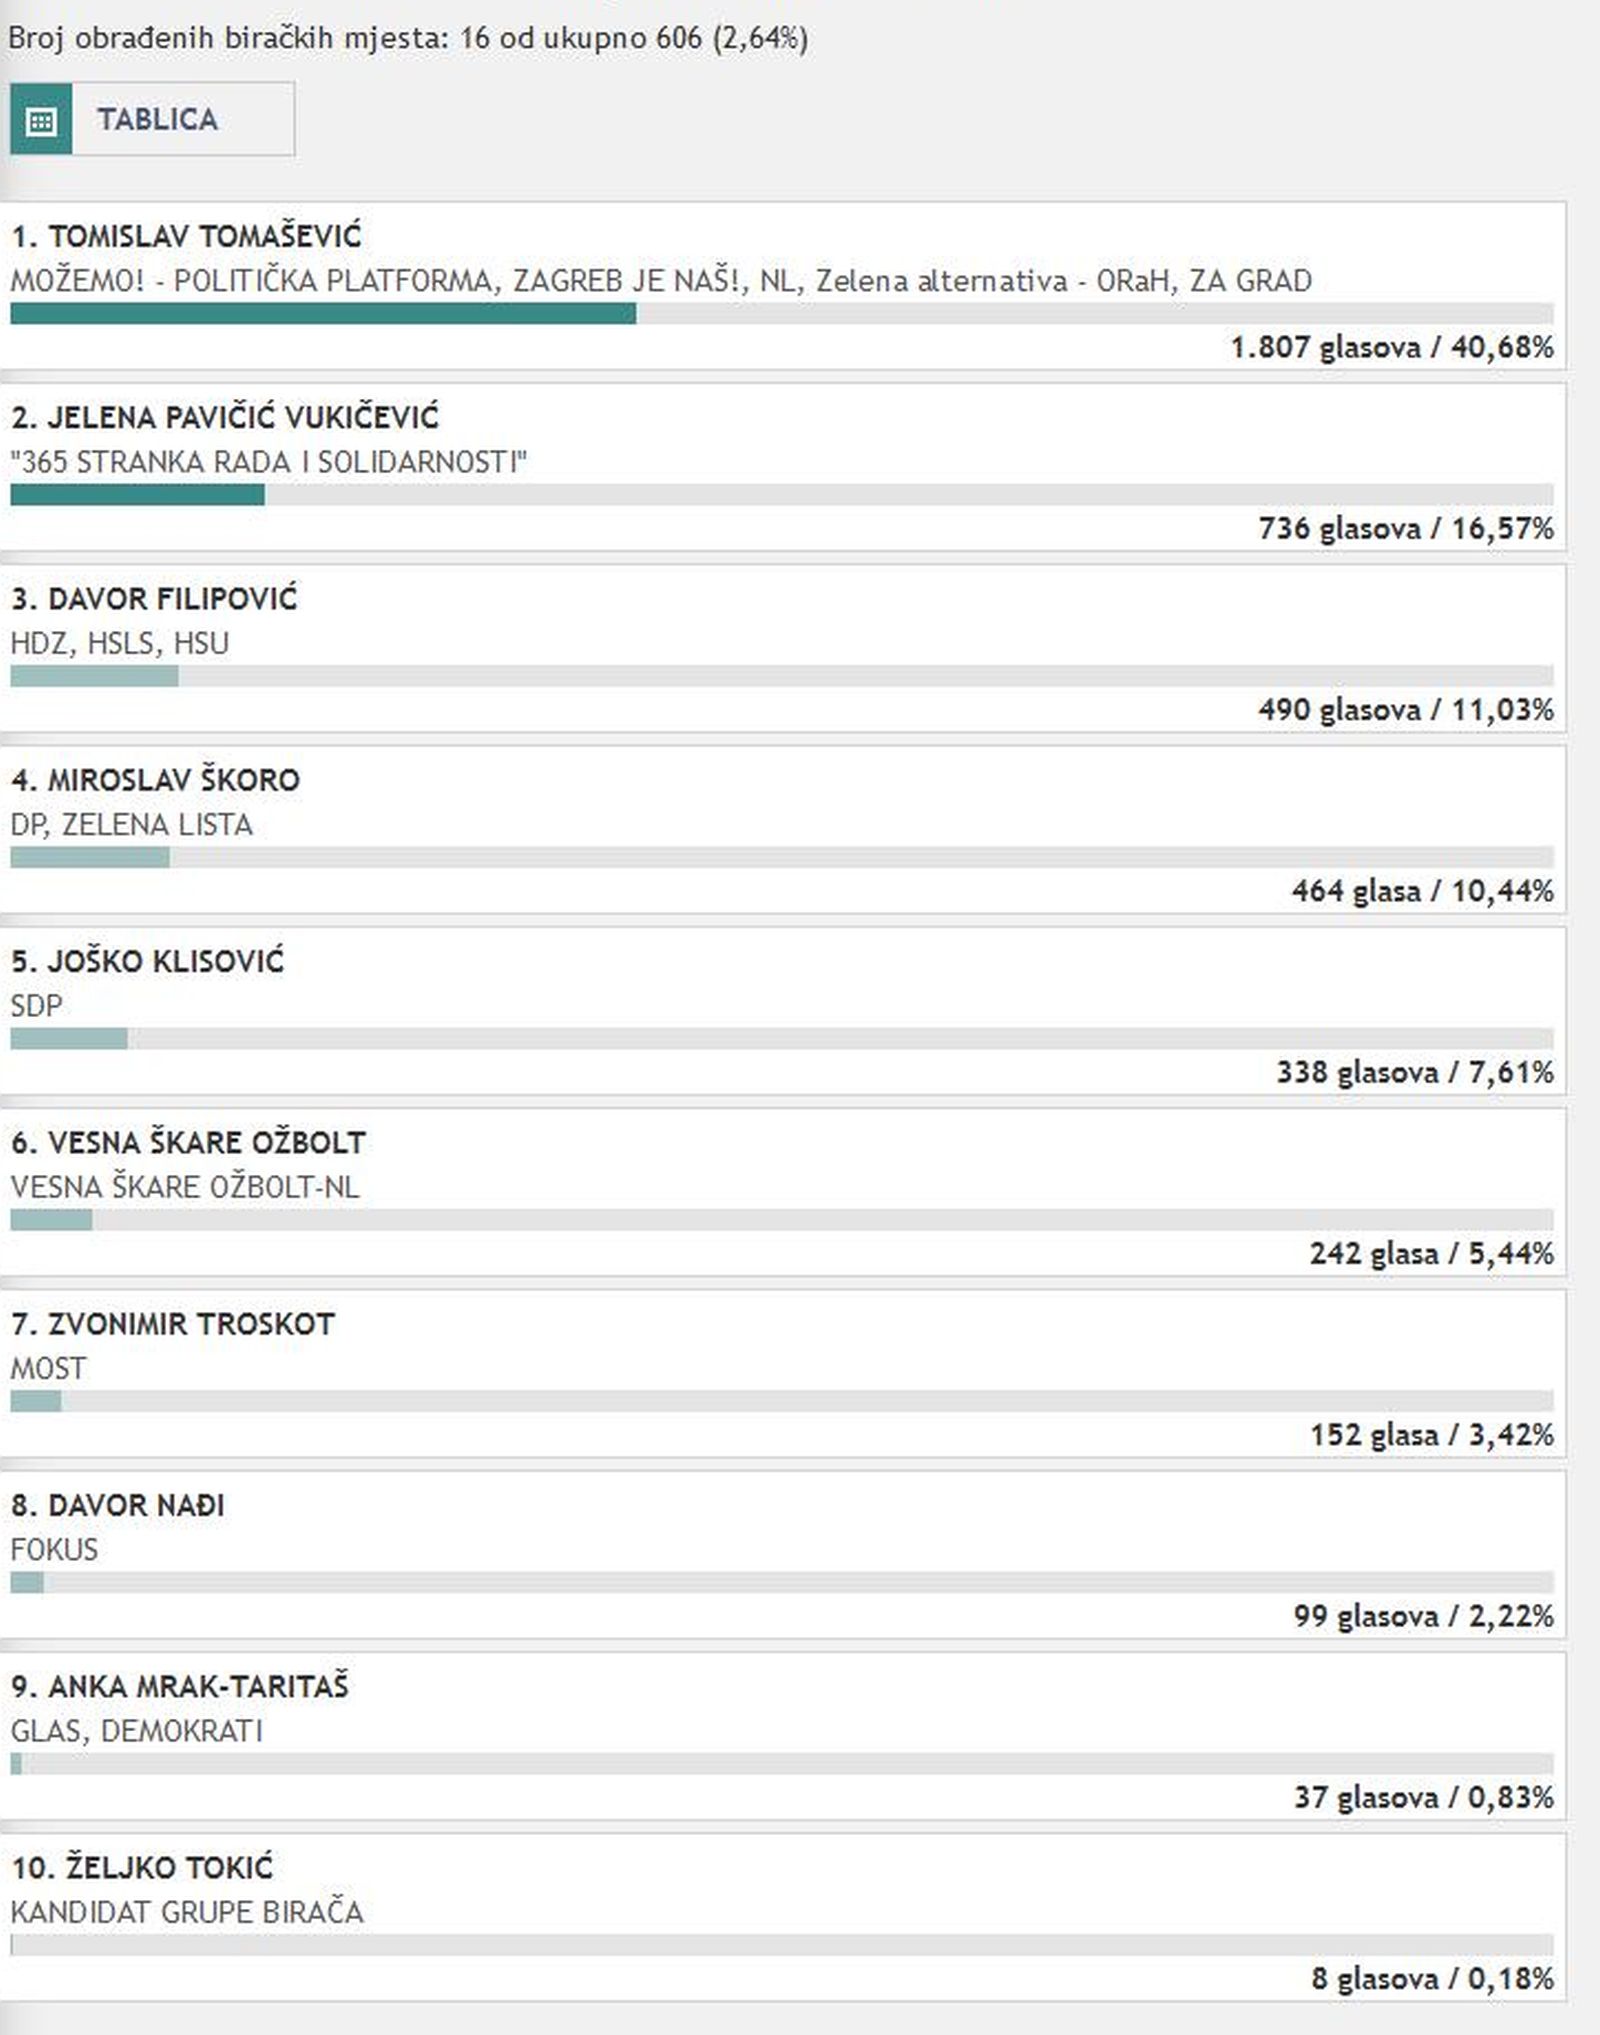The width and height of the screenshot is (1600, 2035).
Task: Select Davor Nađi FOKUS entry
Action: click(x=783, y=1554)
